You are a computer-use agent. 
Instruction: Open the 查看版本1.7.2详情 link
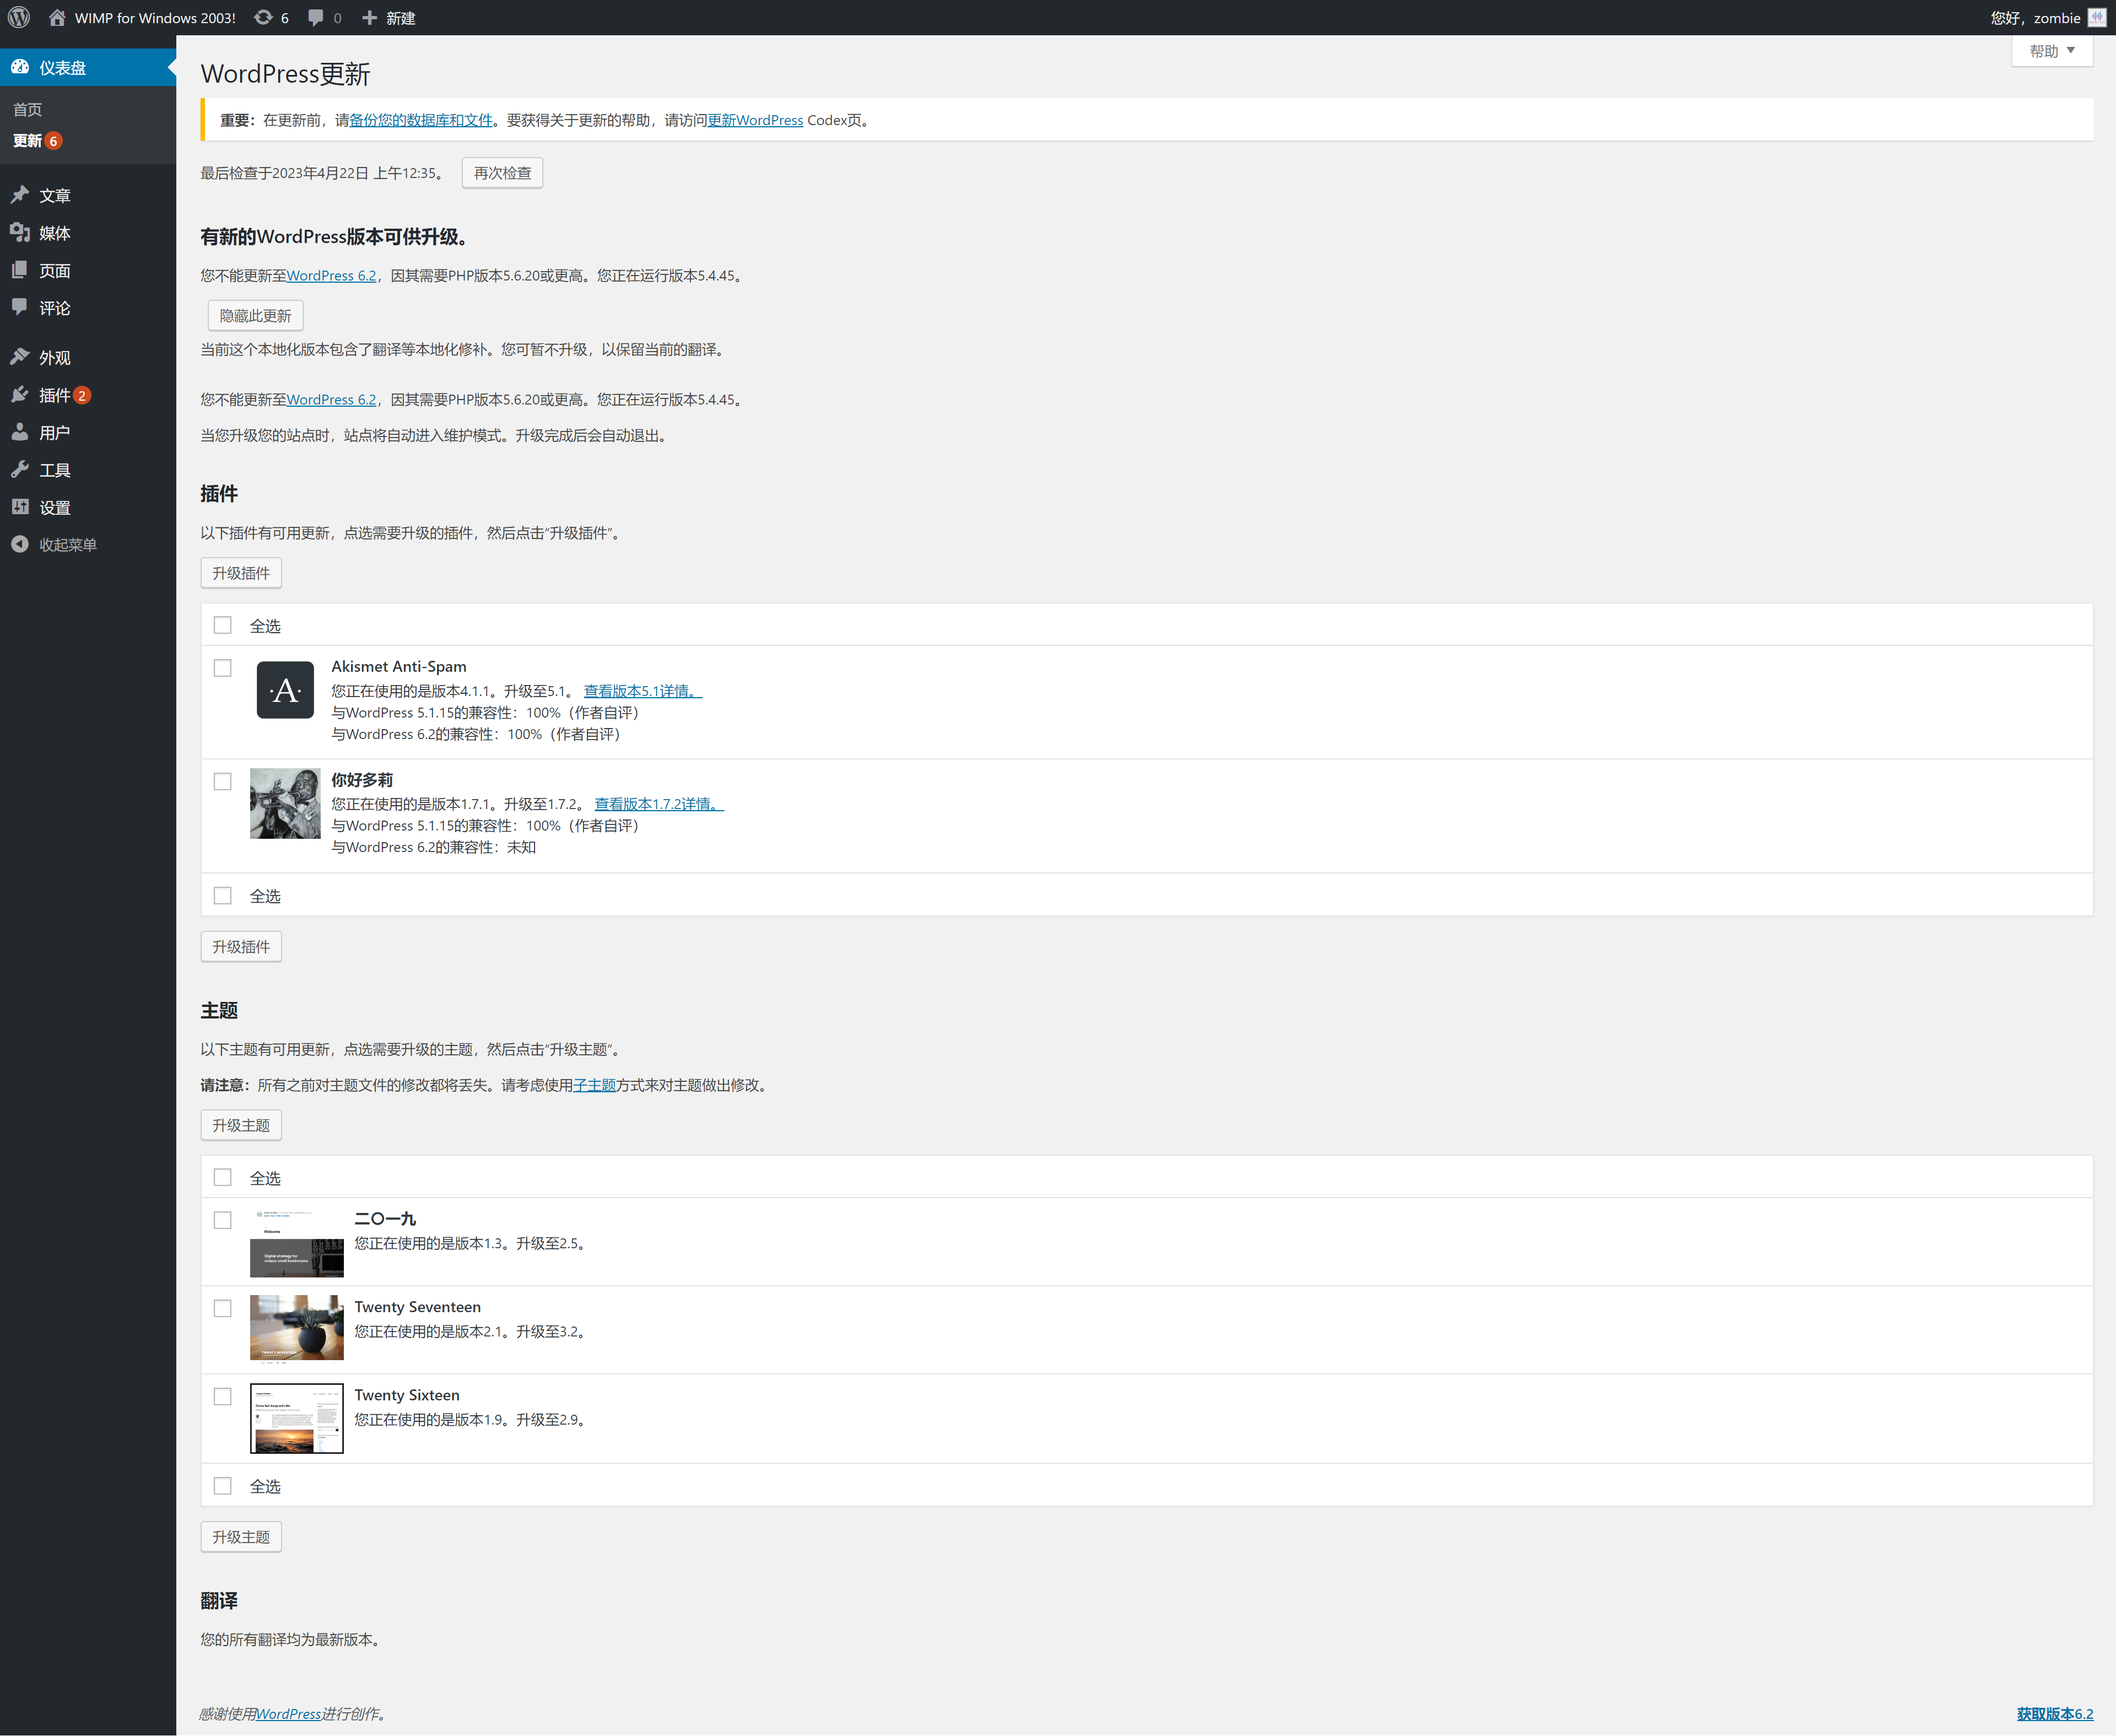click(x=659, y=804)
